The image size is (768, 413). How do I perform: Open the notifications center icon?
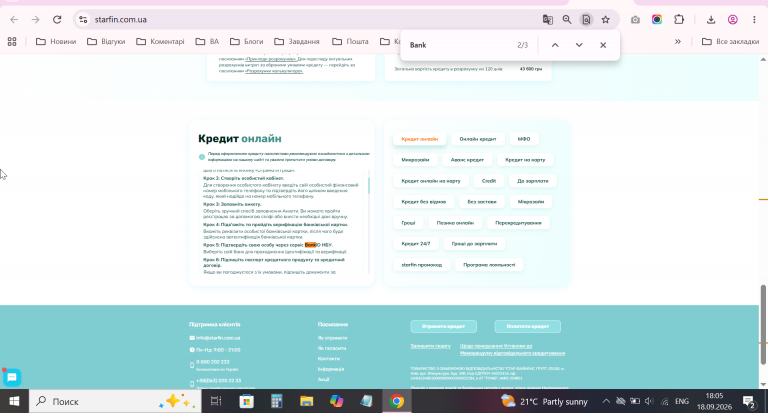pyautogui.click(x=749, y=402)
